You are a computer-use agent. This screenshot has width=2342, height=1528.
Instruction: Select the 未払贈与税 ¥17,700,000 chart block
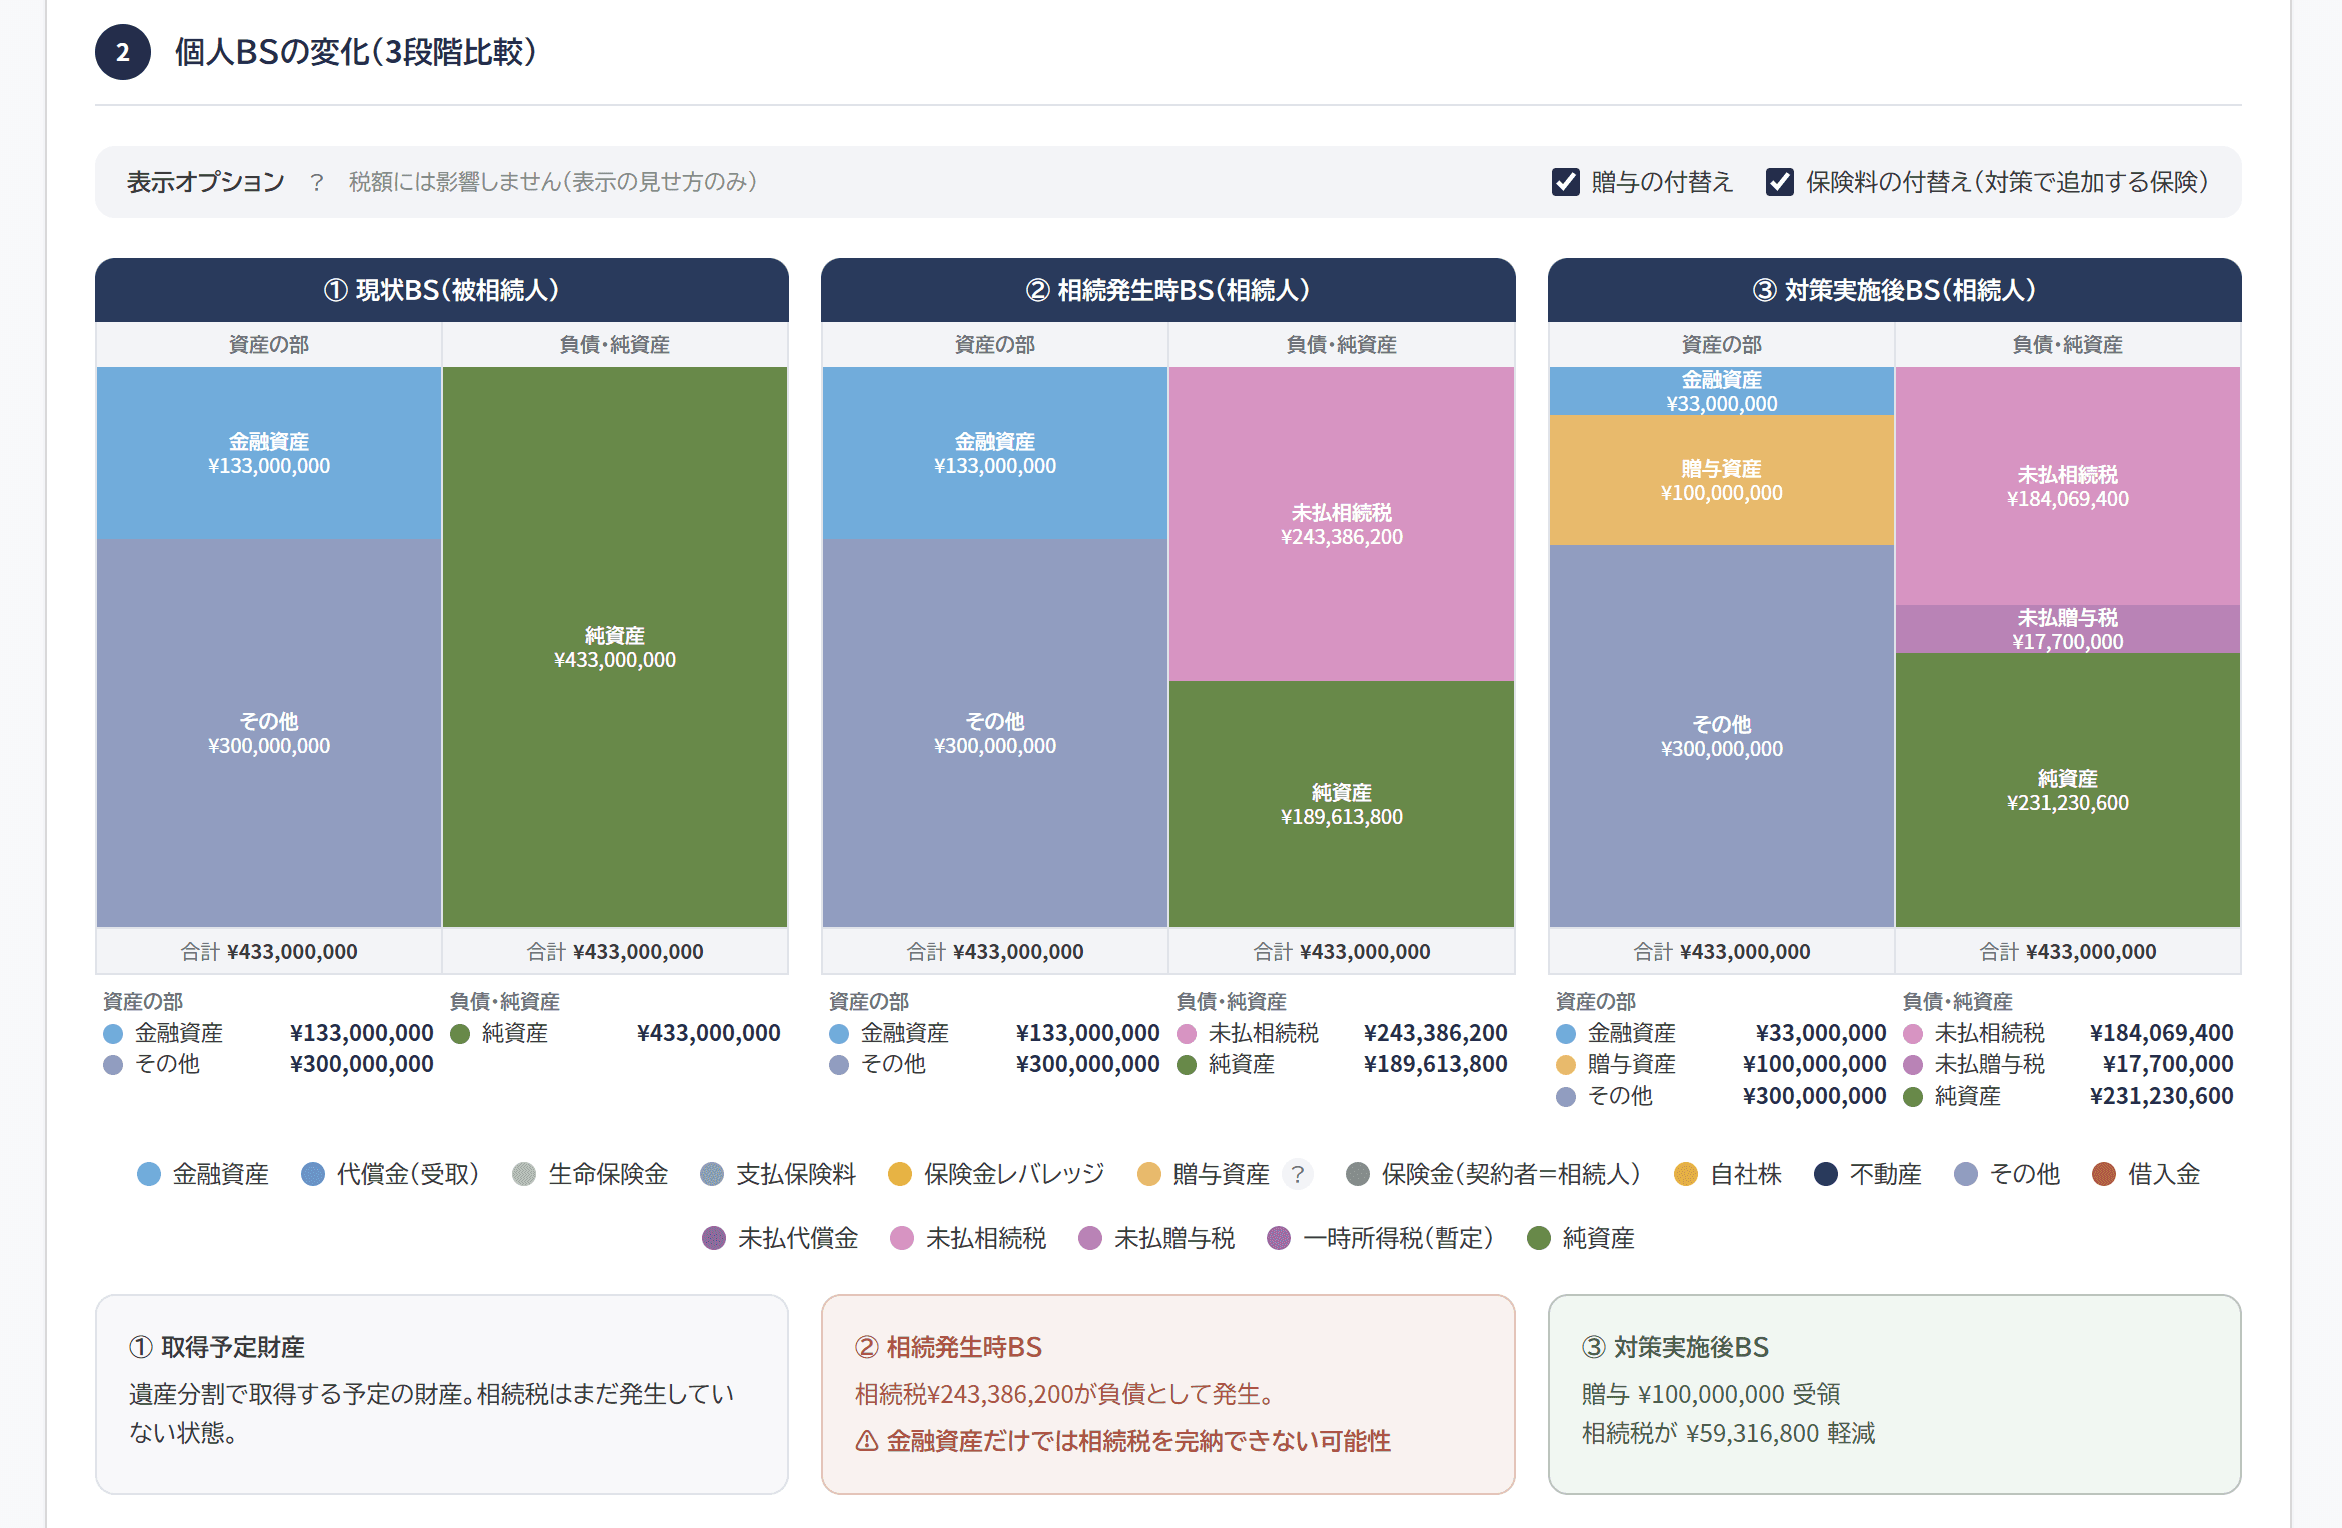click(2067, 629)
